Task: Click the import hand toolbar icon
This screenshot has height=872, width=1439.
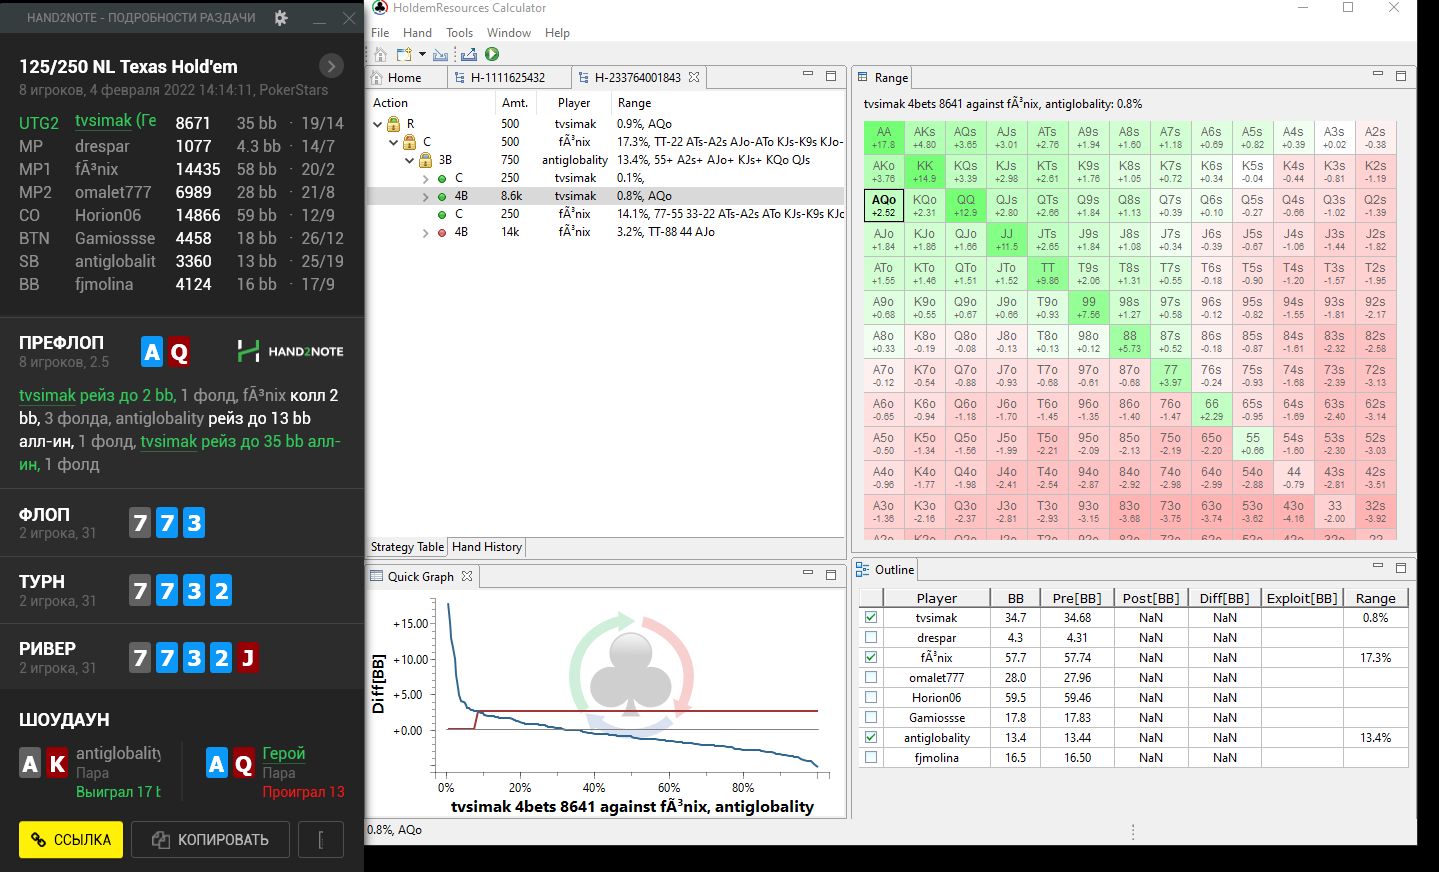Action: tap(441, 54)
